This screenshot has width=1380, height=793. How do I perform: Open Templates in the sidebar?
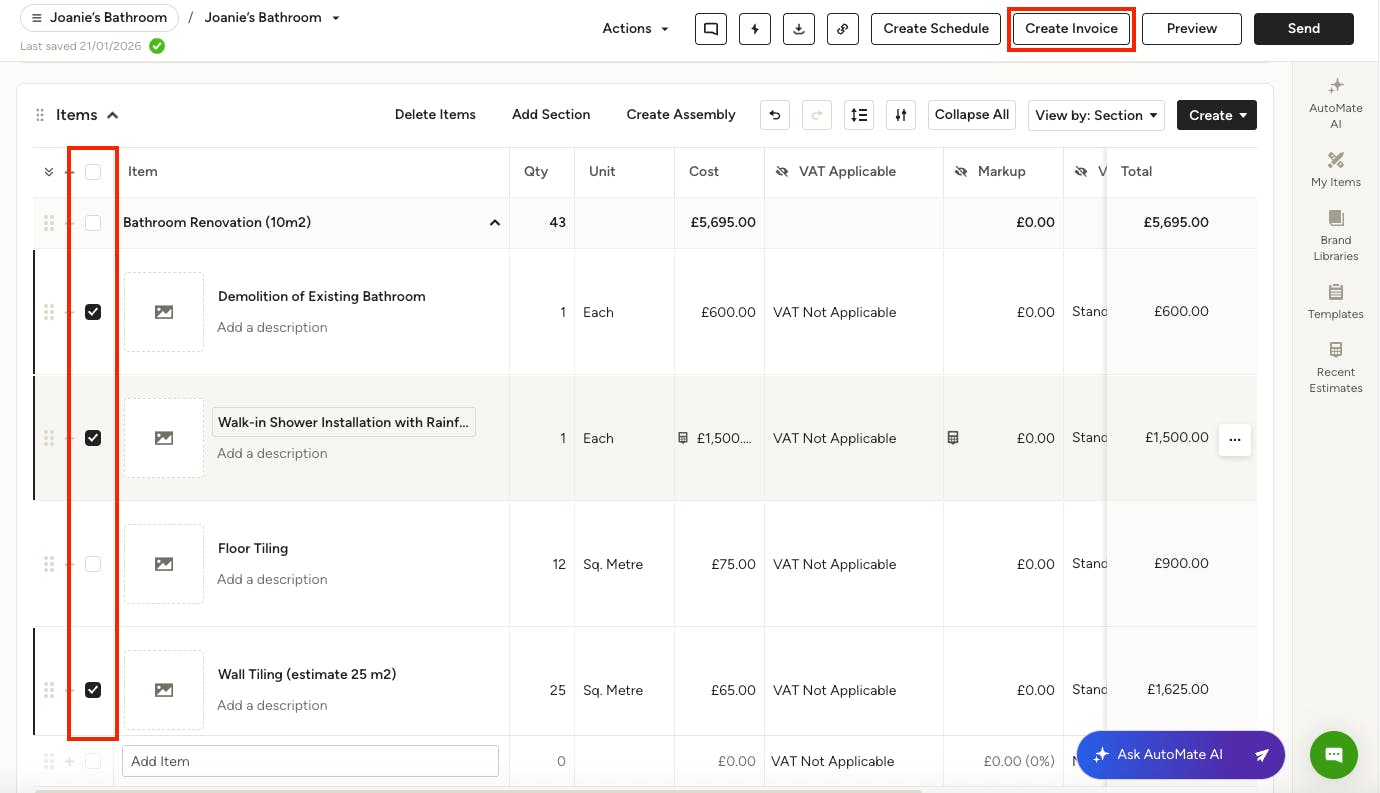pos(1336,301)
